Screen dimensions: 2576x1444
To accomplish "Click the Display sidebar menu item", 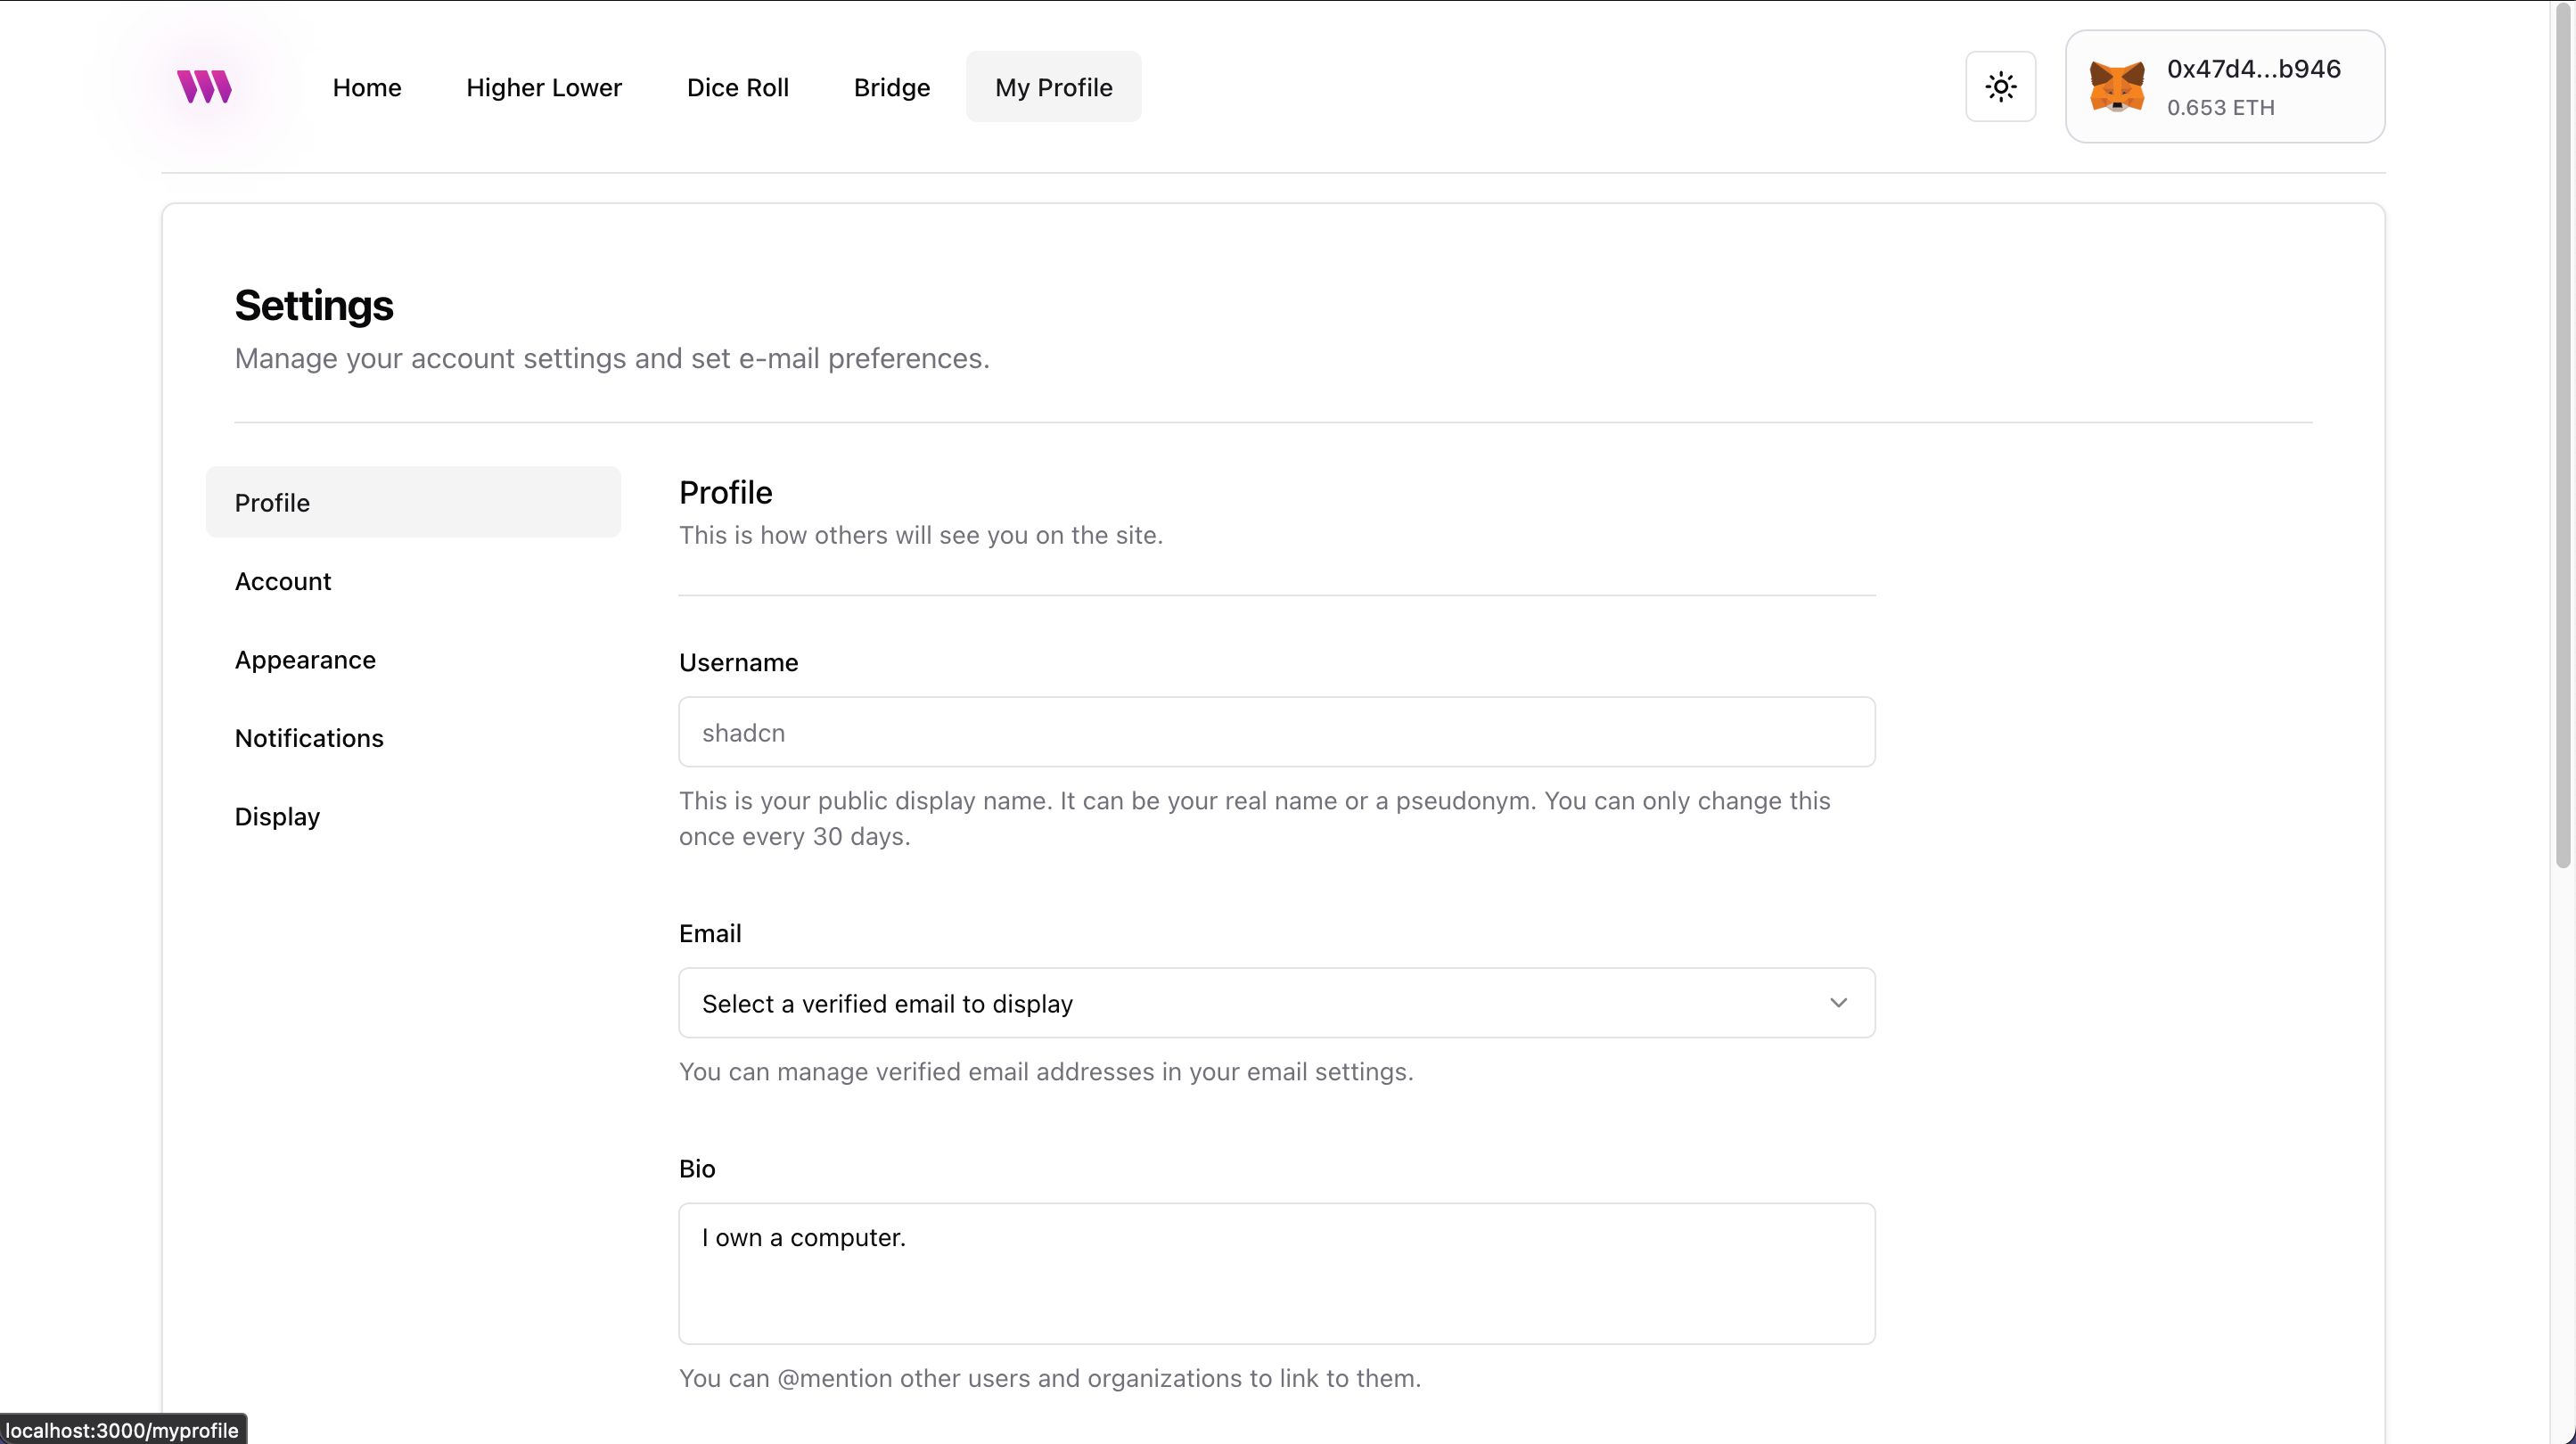I will pyautogui.click(x=276, y=816).
